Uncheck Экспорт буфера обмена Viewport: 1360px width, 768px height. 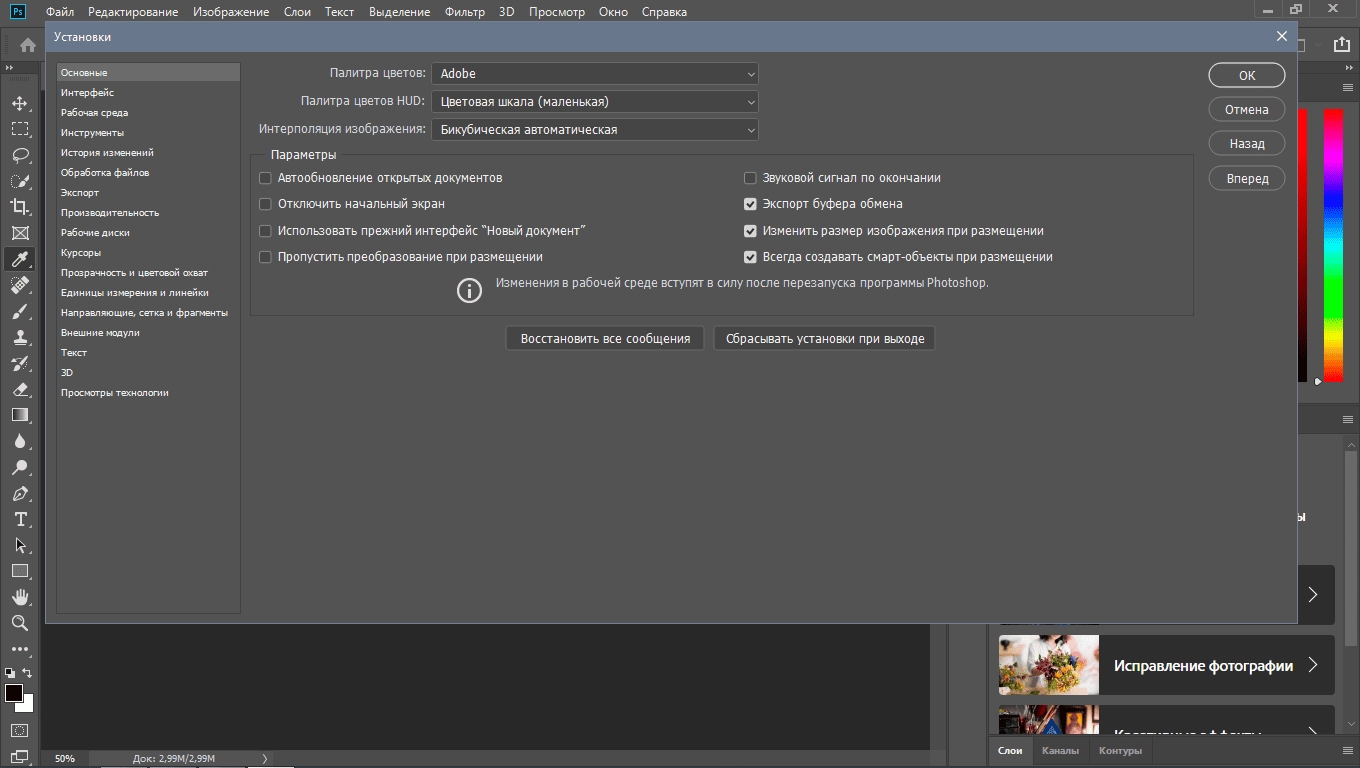coord(750,204)
